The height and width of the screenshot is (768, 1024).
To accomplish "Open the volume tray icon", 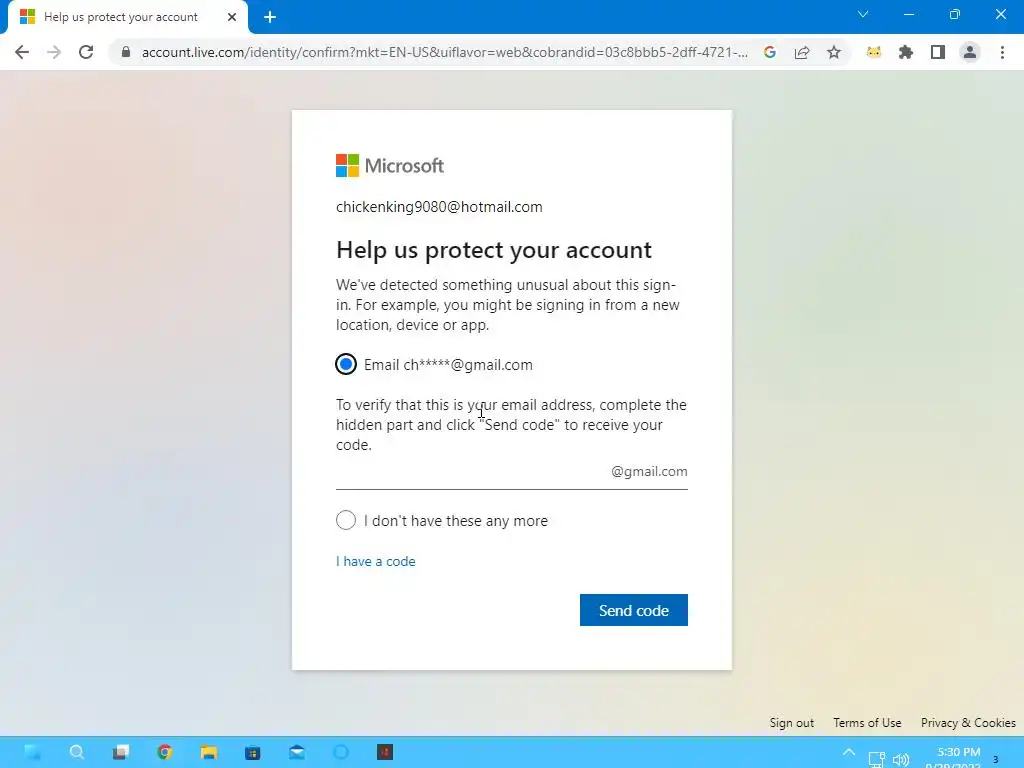I will [x=901, y=759].
